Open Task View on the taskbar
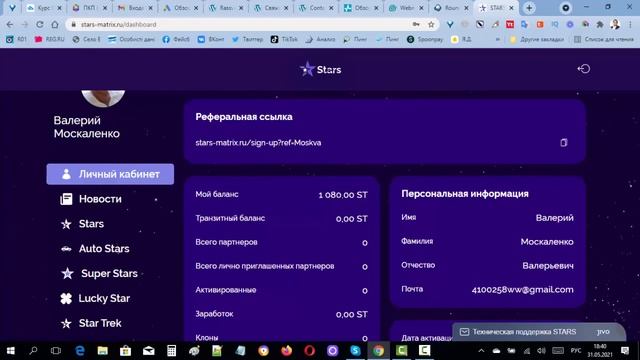Image resolution: width=640 pixels, height=360 pixels. click(56, 351)
